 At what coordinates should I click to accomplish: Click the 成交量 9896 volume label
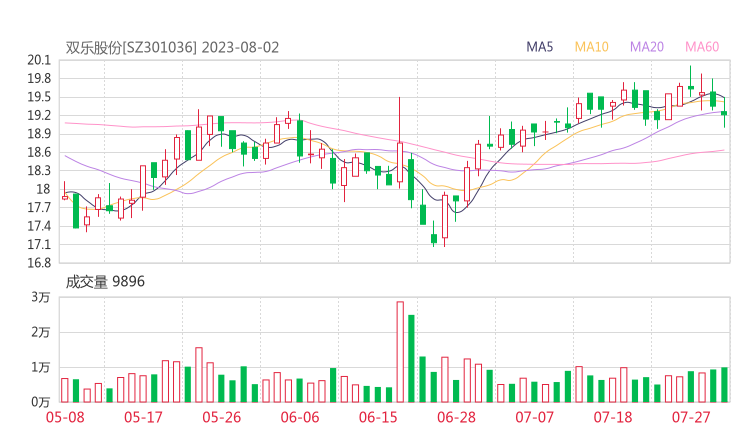click(105, 282)
